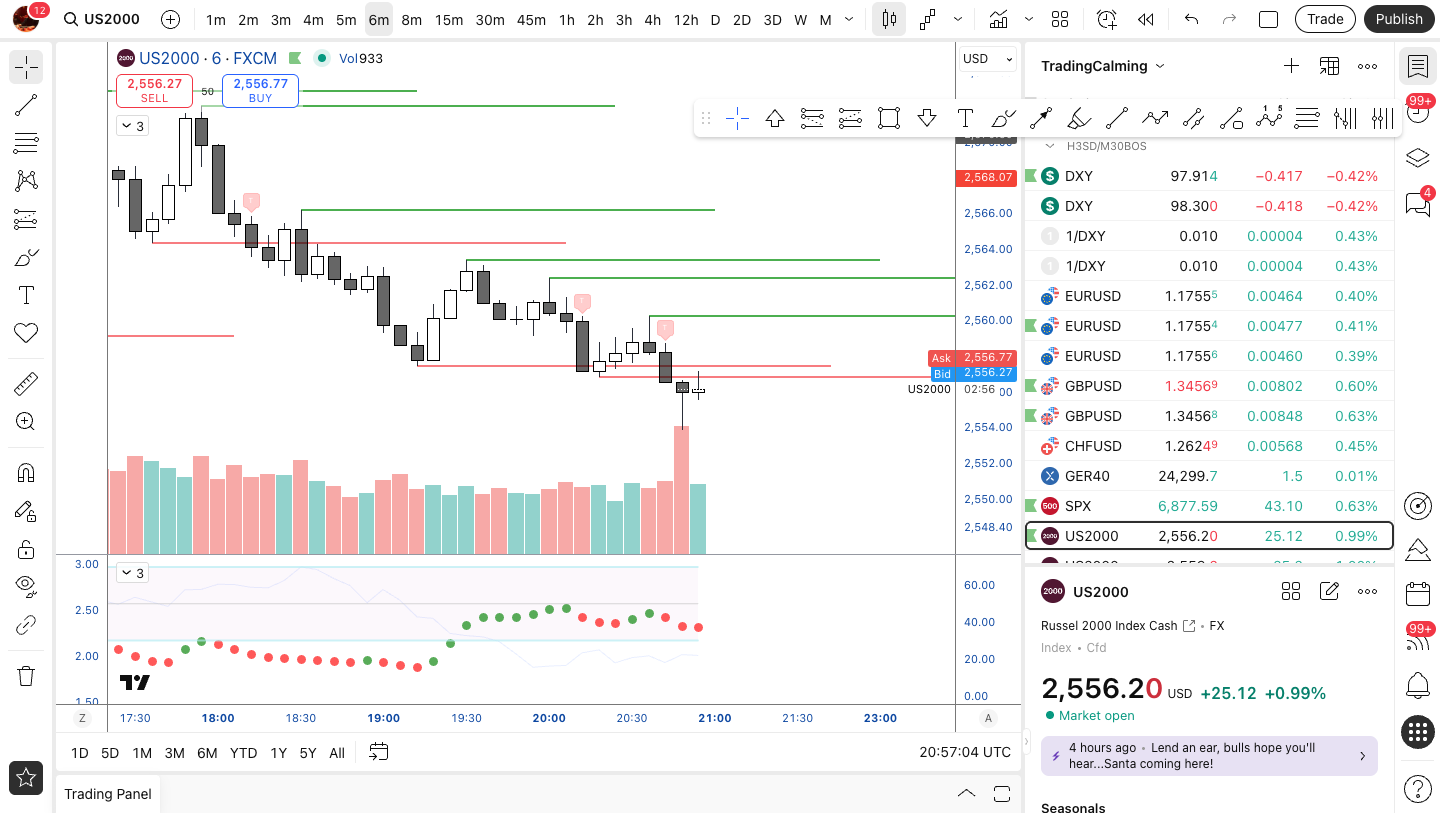Image resolution: width=1440 pixels, height=813 pixels.
Task: Open the TradingCalming watchlist dropdown
Action: (x=1103, y=66)
